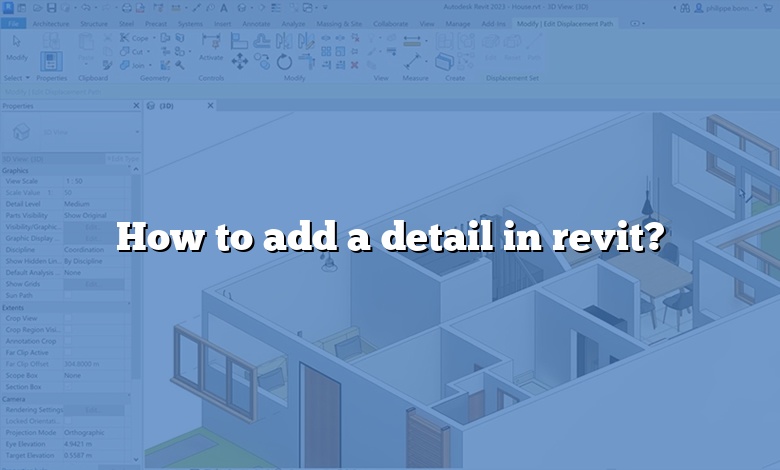Open the File tab
780x470 pixels.
[x=13, y=23]
